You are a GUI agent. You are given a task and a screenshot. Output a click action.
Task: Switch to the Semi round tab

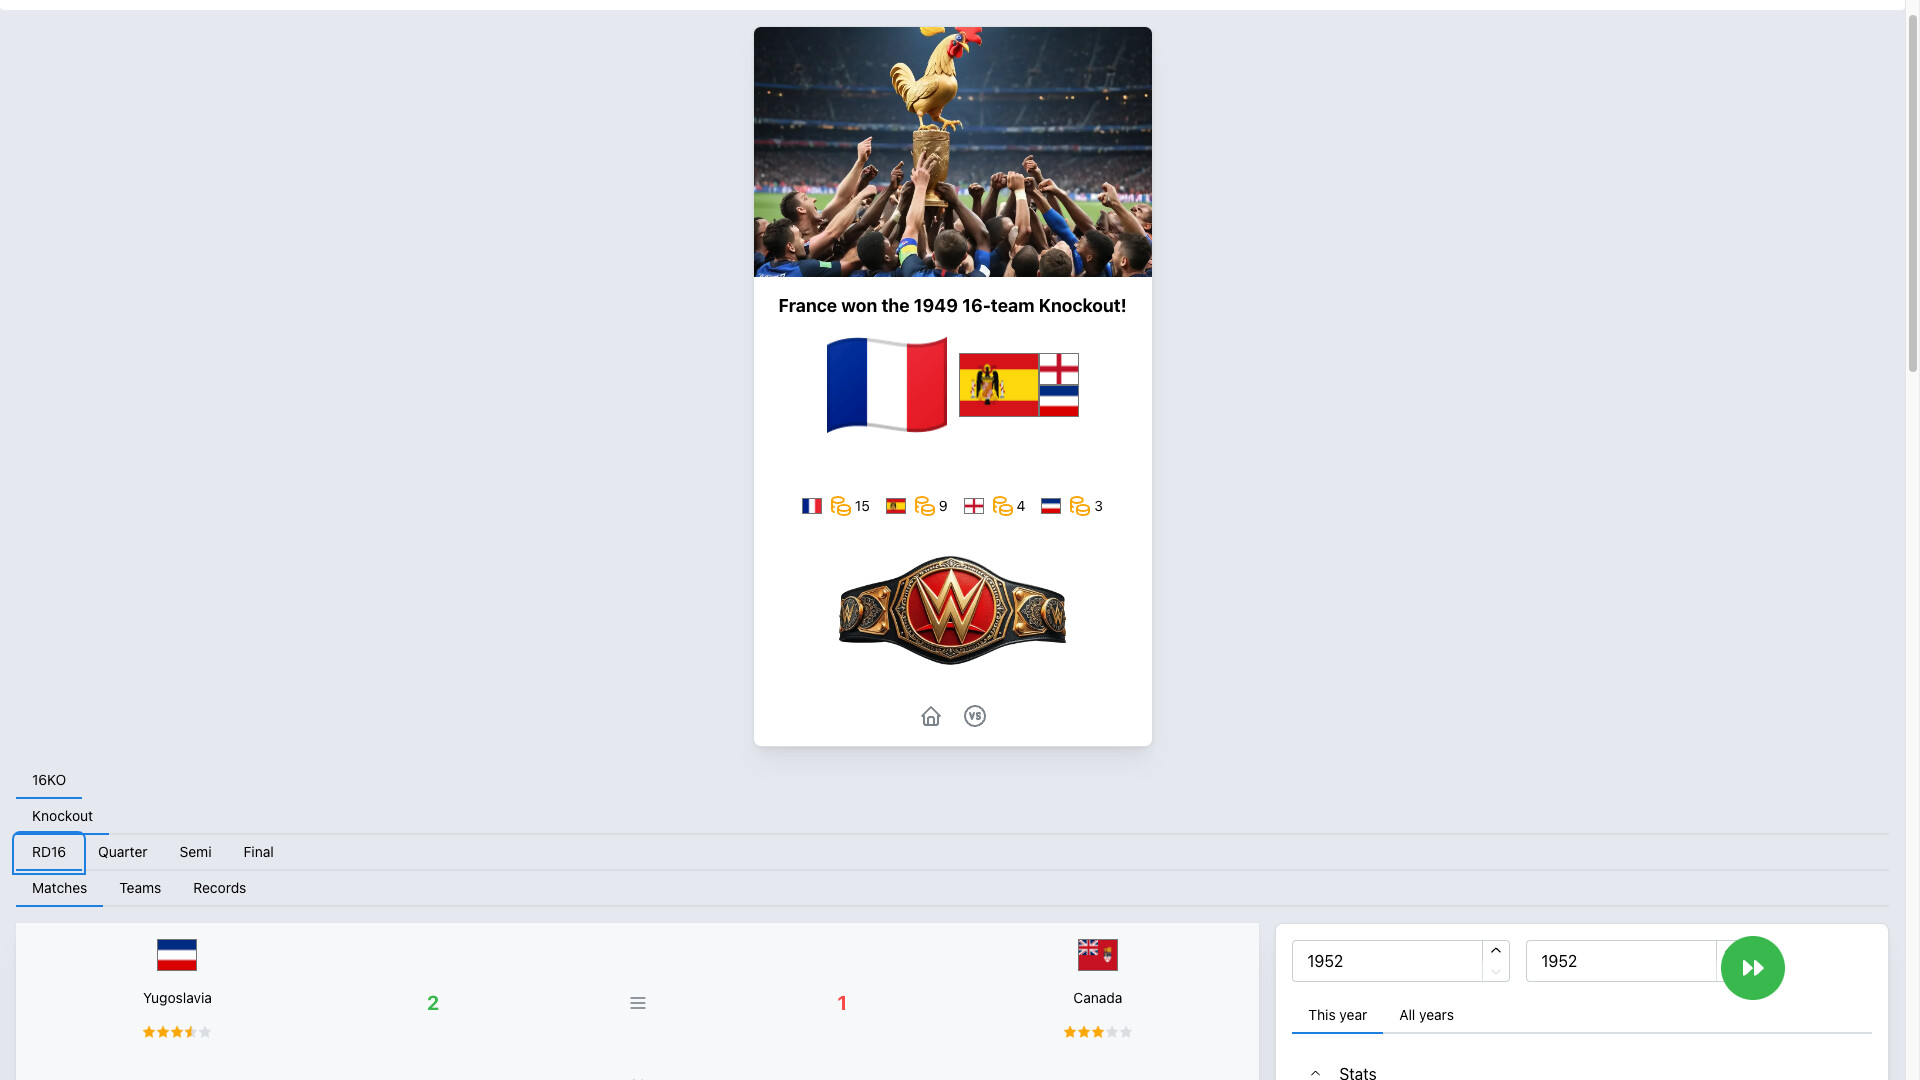196,852
